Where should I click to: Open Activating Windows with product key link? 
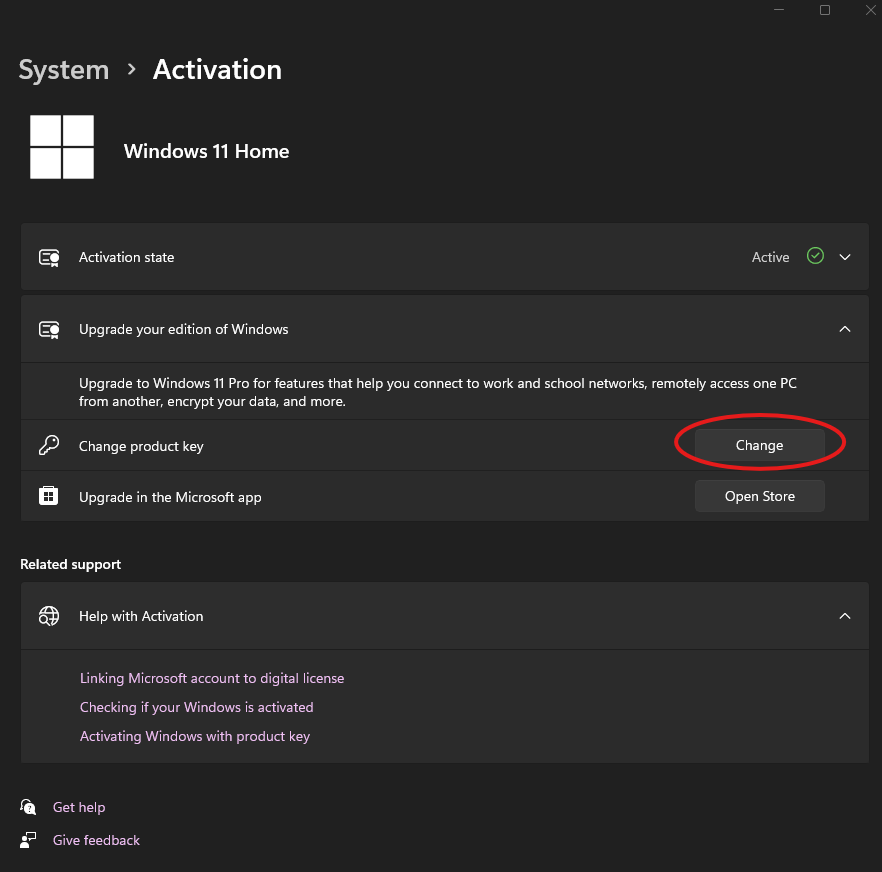point(195,736)
